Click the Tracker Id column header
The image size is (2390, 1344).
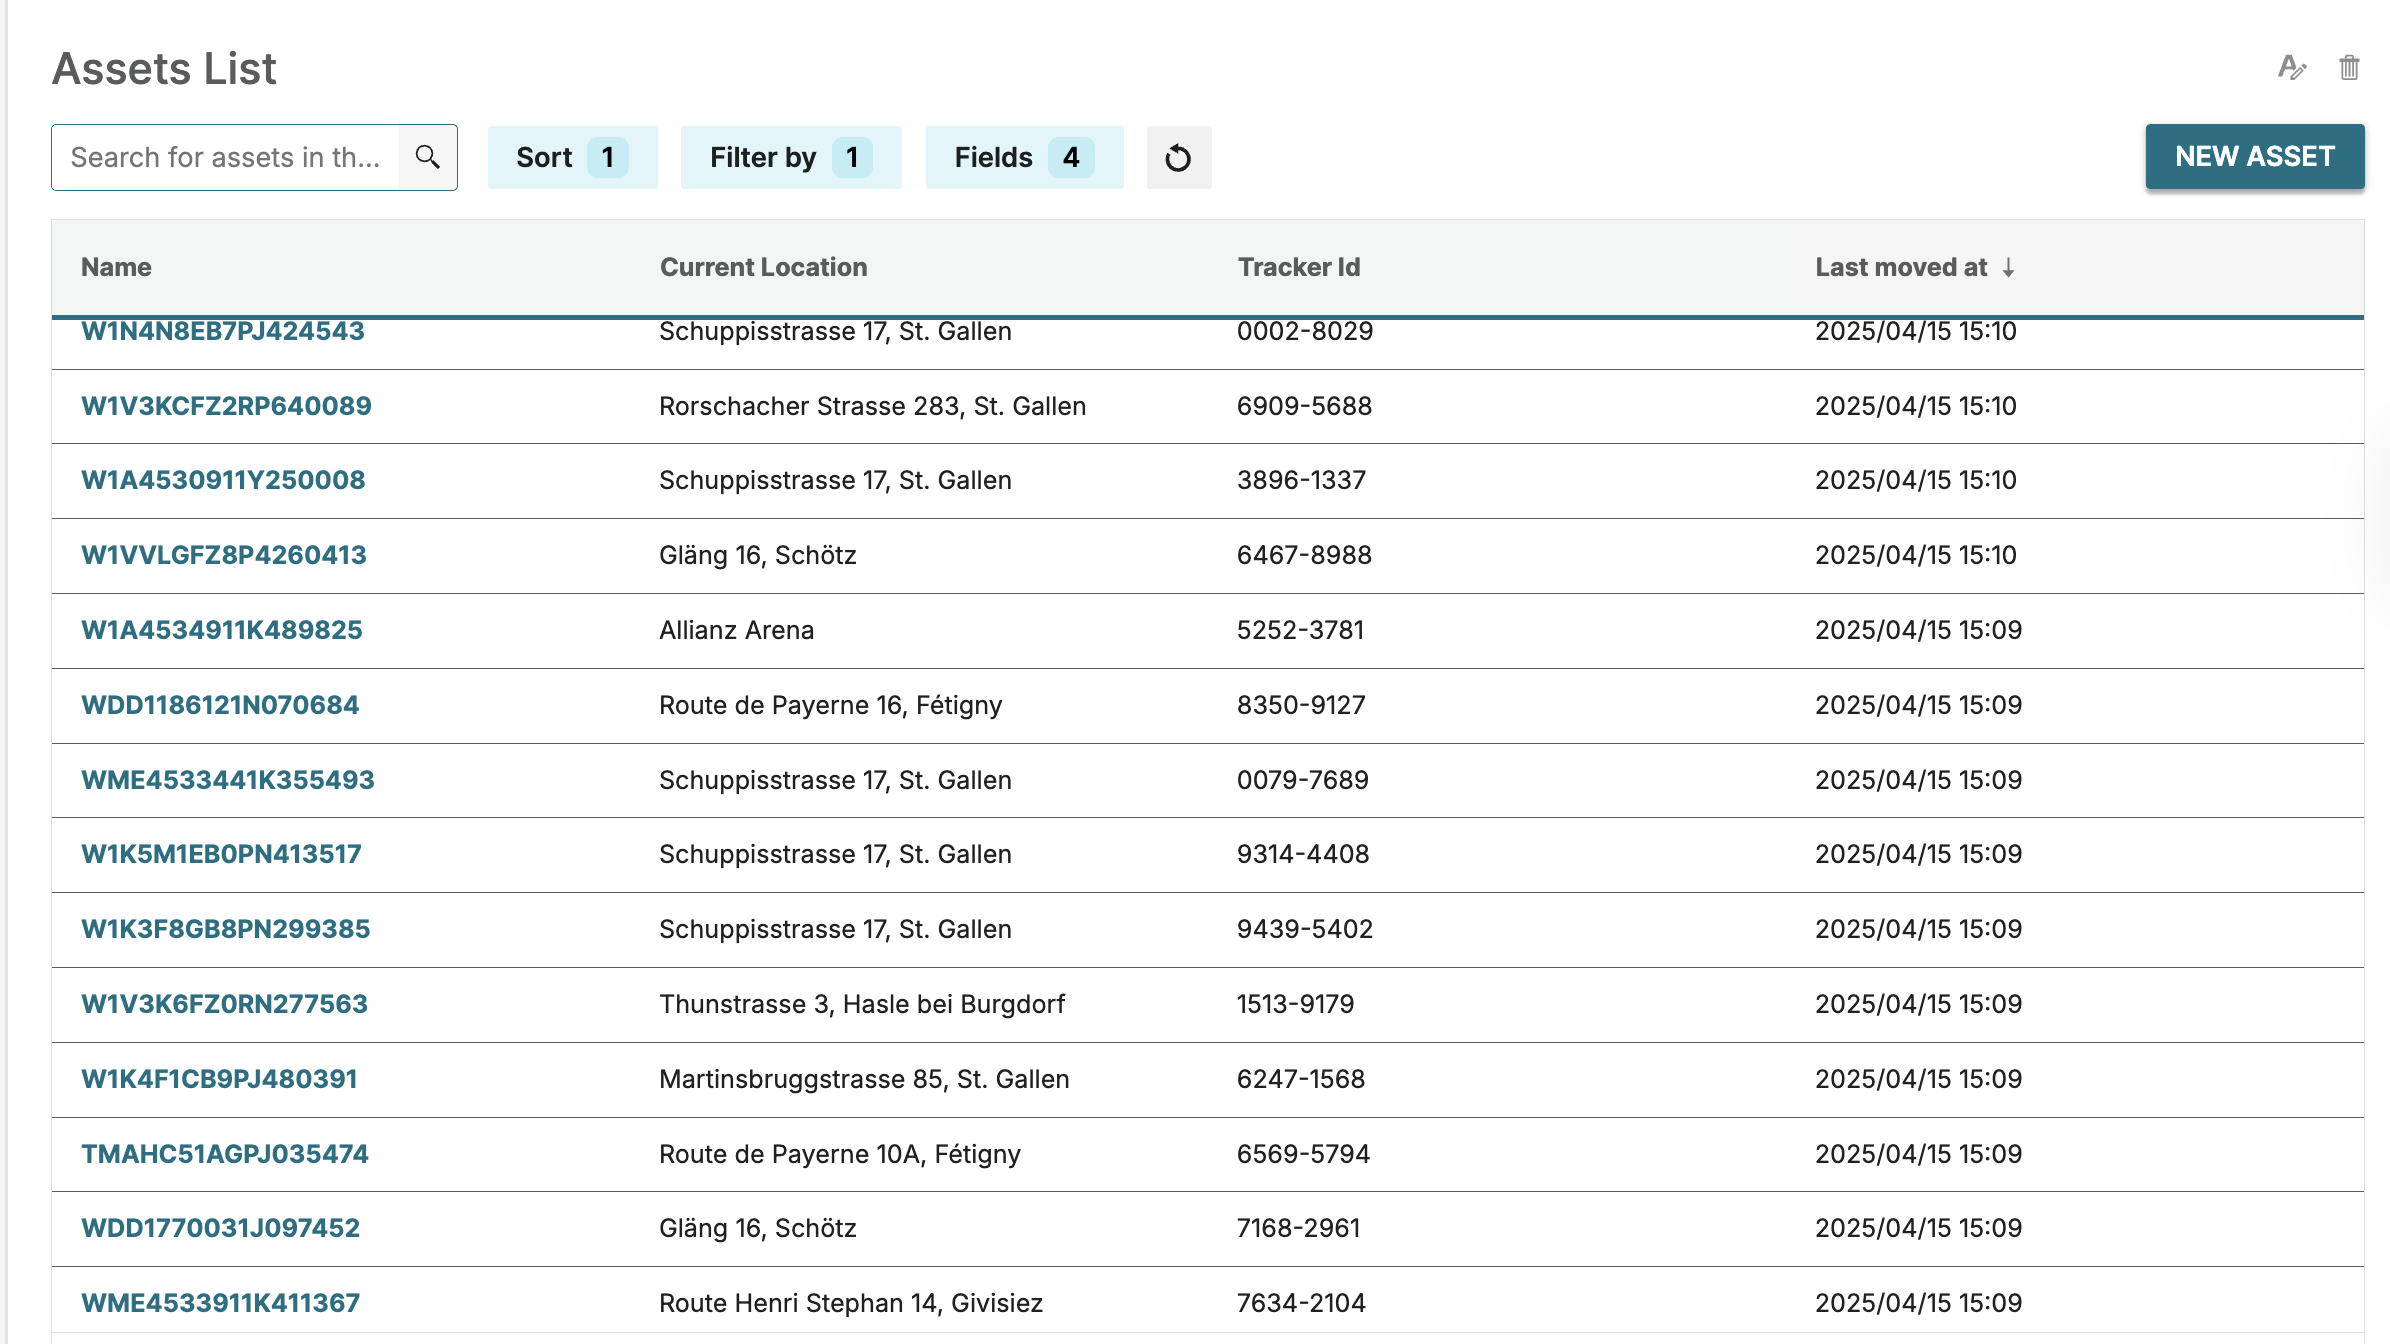click(x=1298, y=267)
